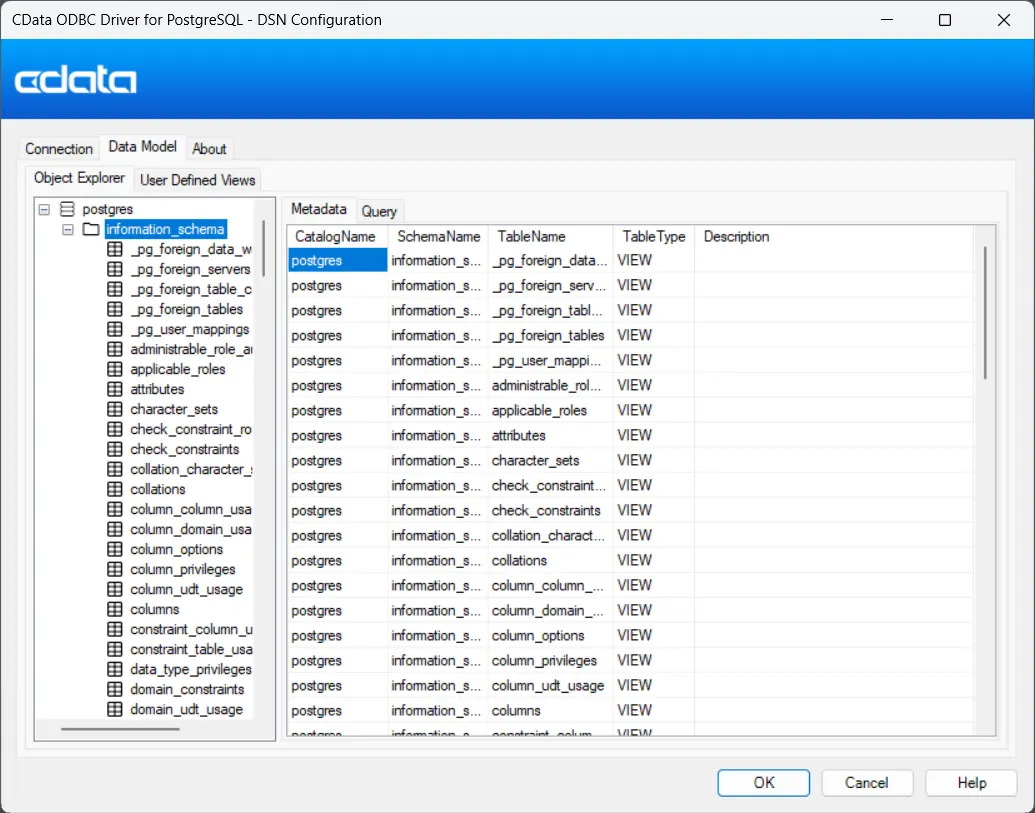Click the Cancel button
1035x813 pixels.
click(866, 782)
